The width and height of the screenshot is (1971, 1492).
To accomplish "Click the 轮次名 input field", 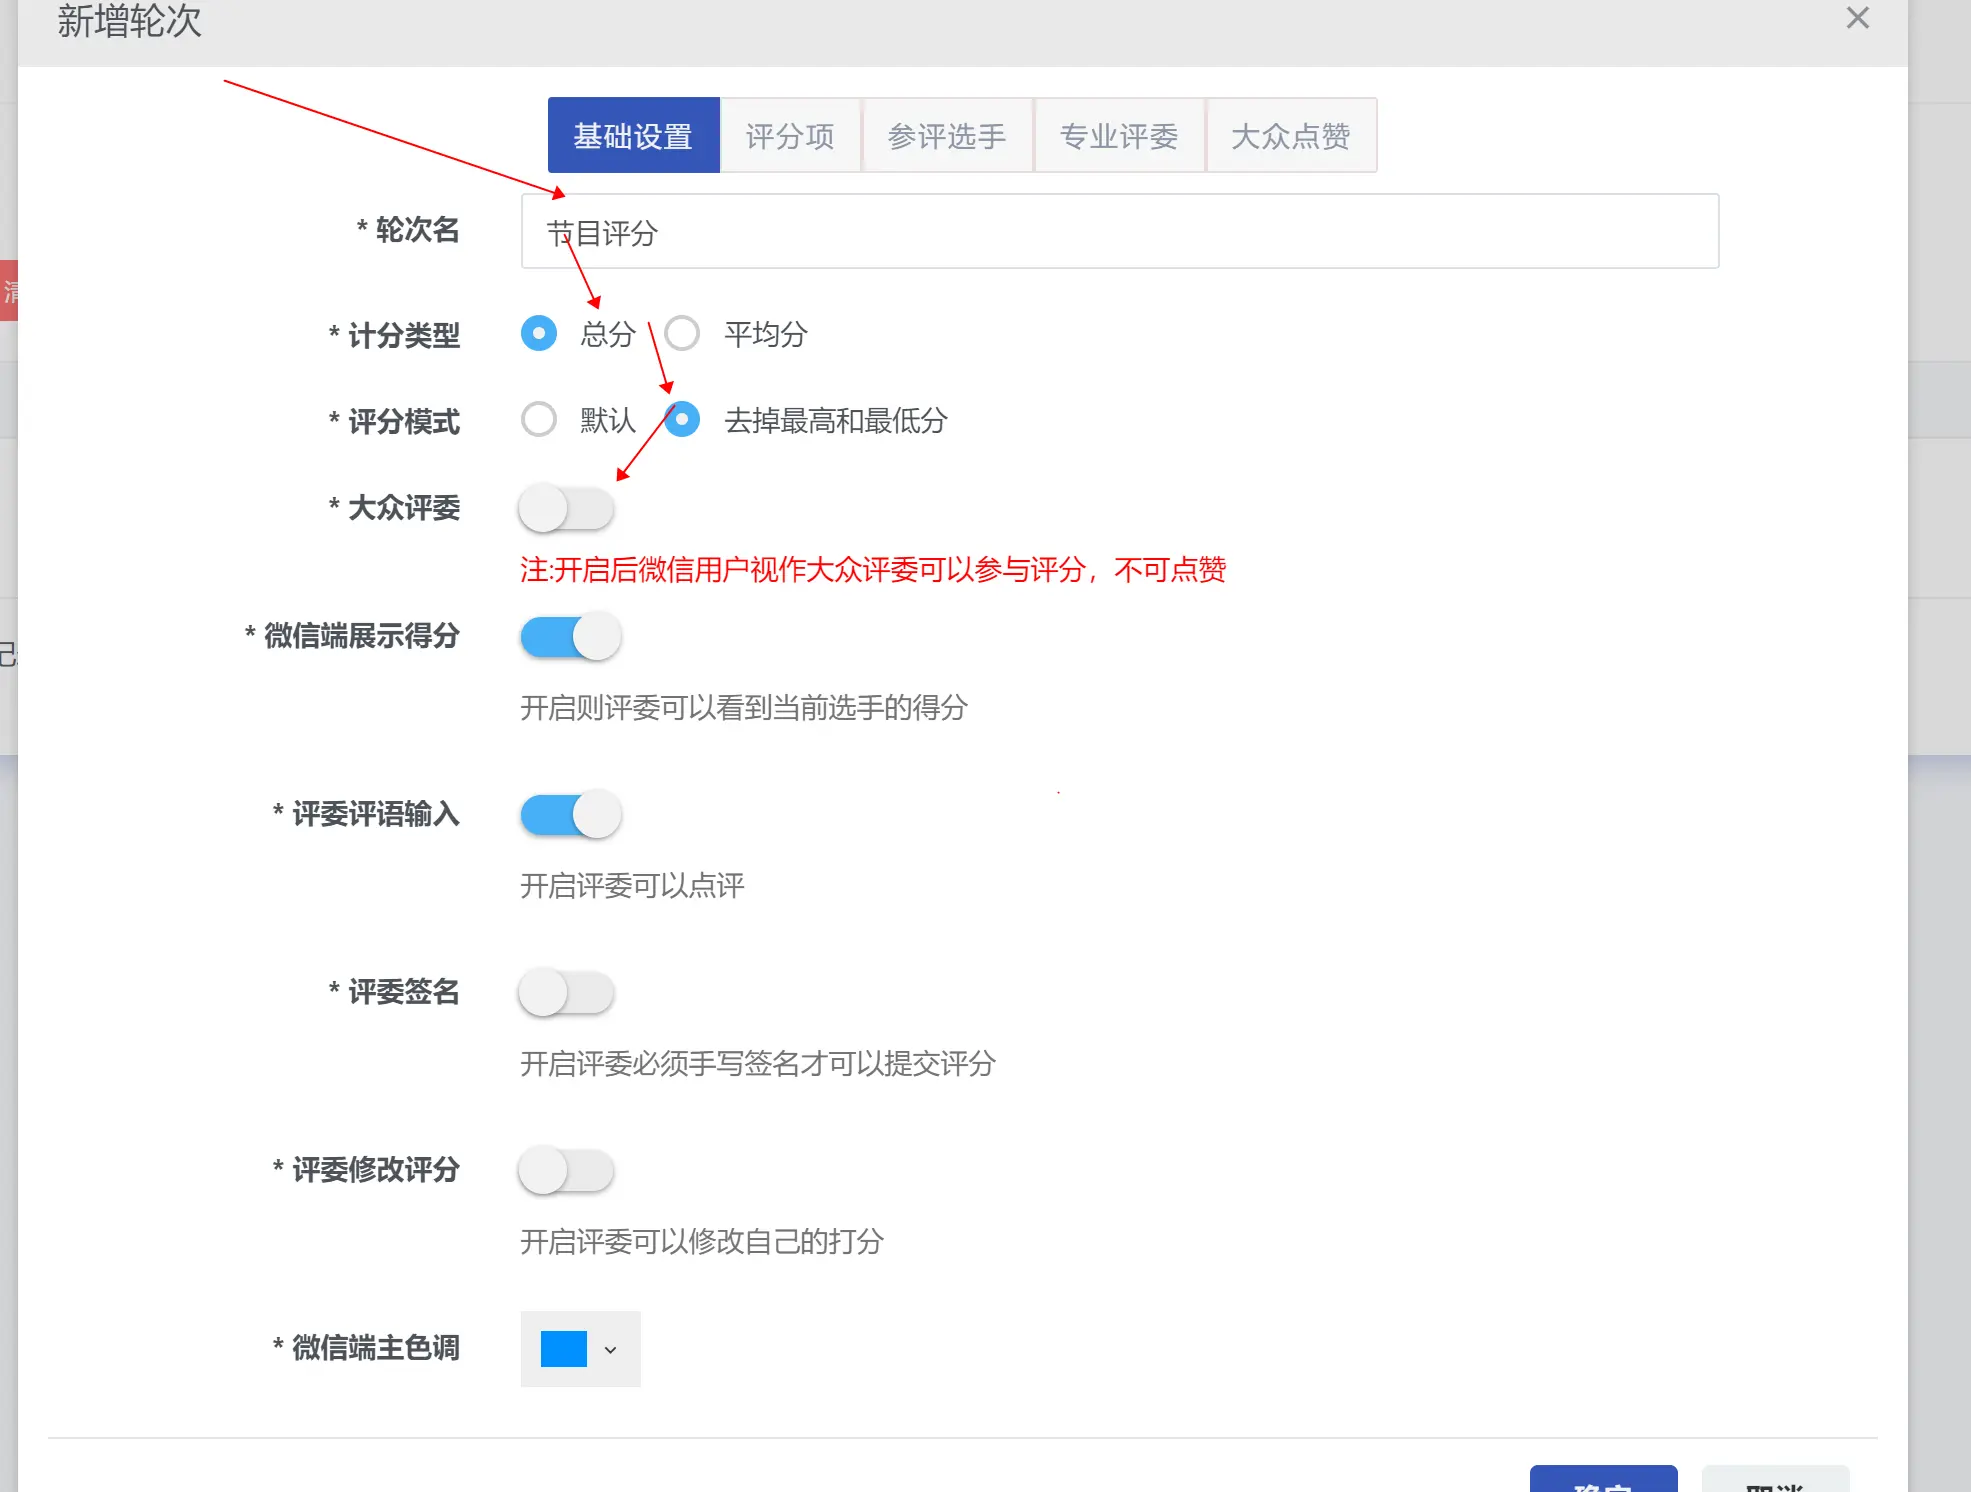I will point(1118,232).
